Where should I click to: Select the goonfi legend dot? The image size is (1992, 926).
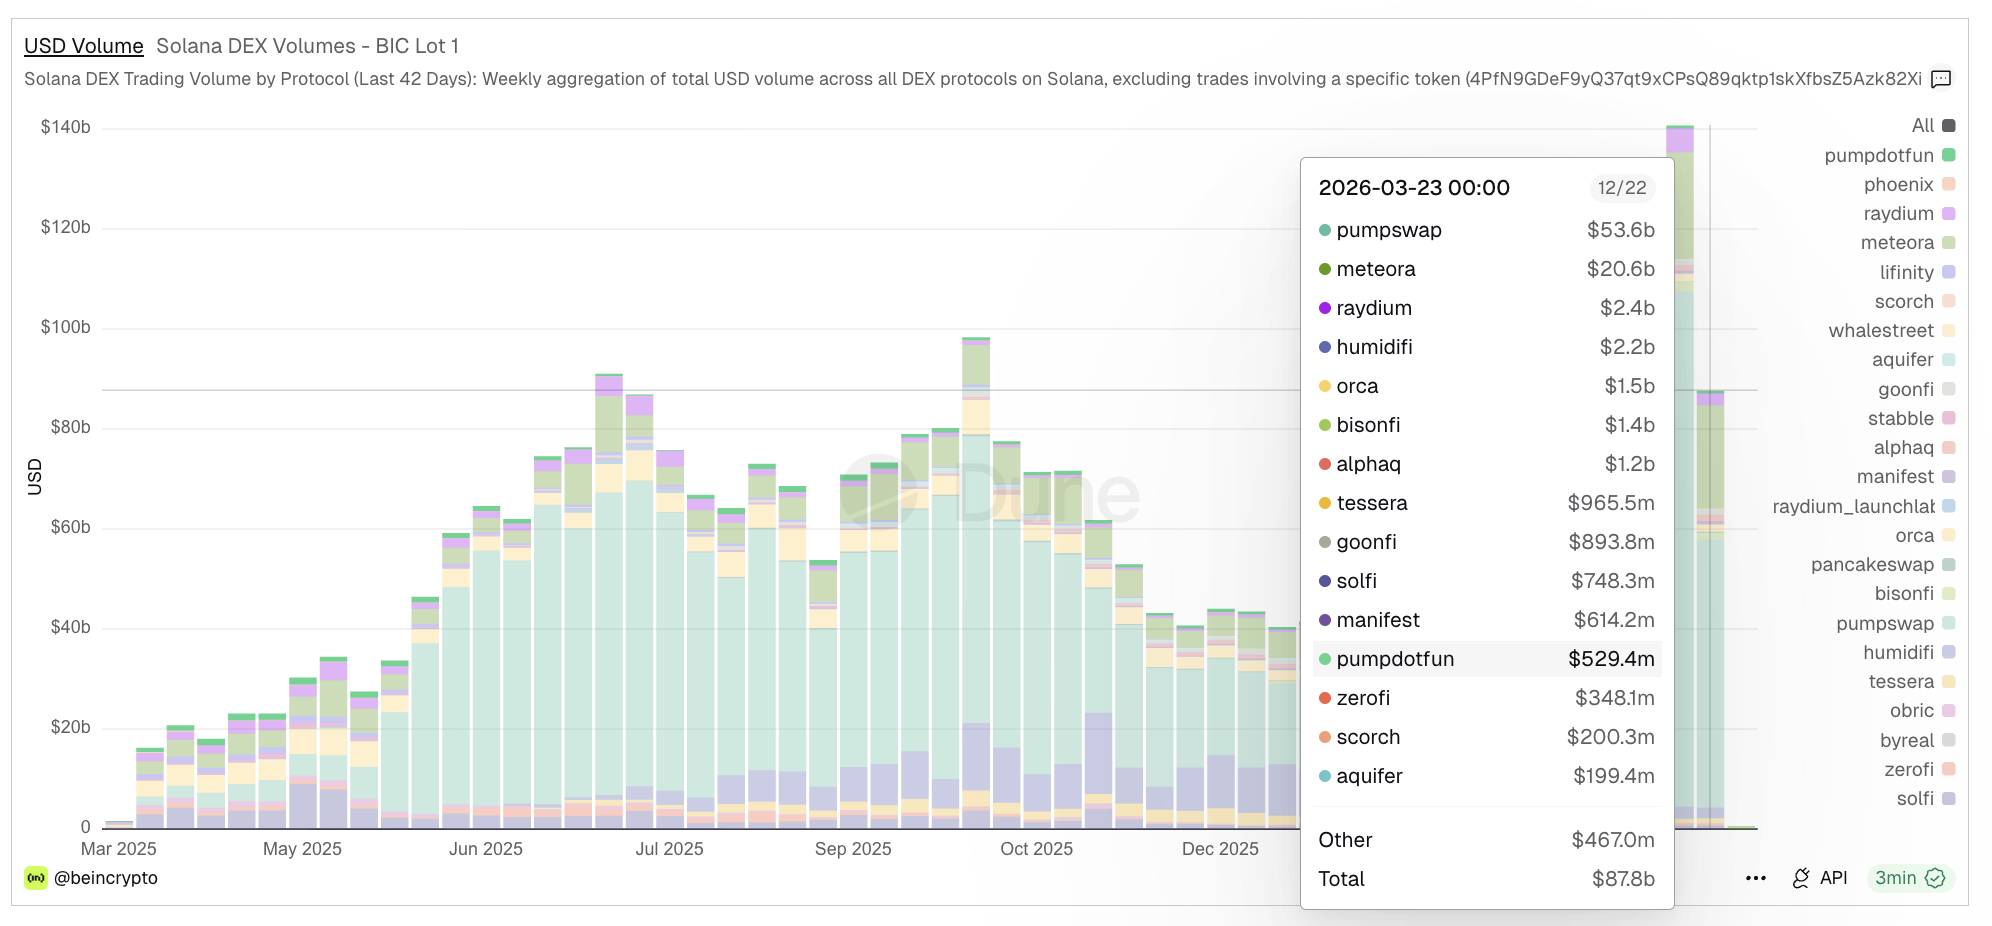point(1947,389)
